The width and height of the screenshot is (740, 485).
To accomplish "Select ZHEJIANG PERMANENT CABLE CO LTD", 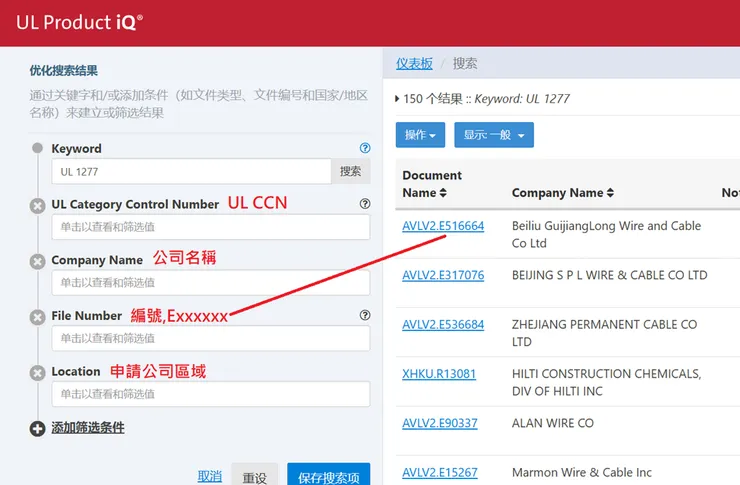I will coord(605,333).
